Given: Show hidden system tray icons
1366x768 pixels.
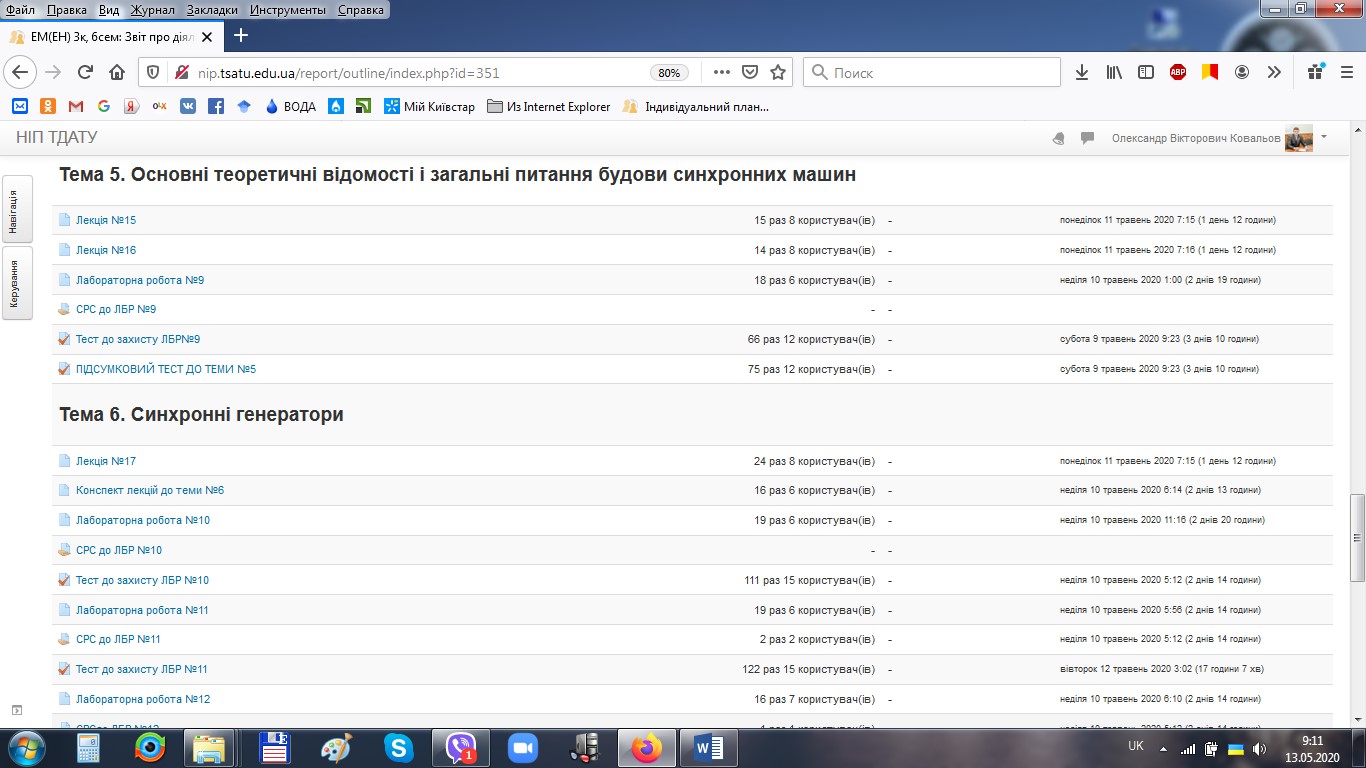Looking at the screenshot, I should (1163, 747).
